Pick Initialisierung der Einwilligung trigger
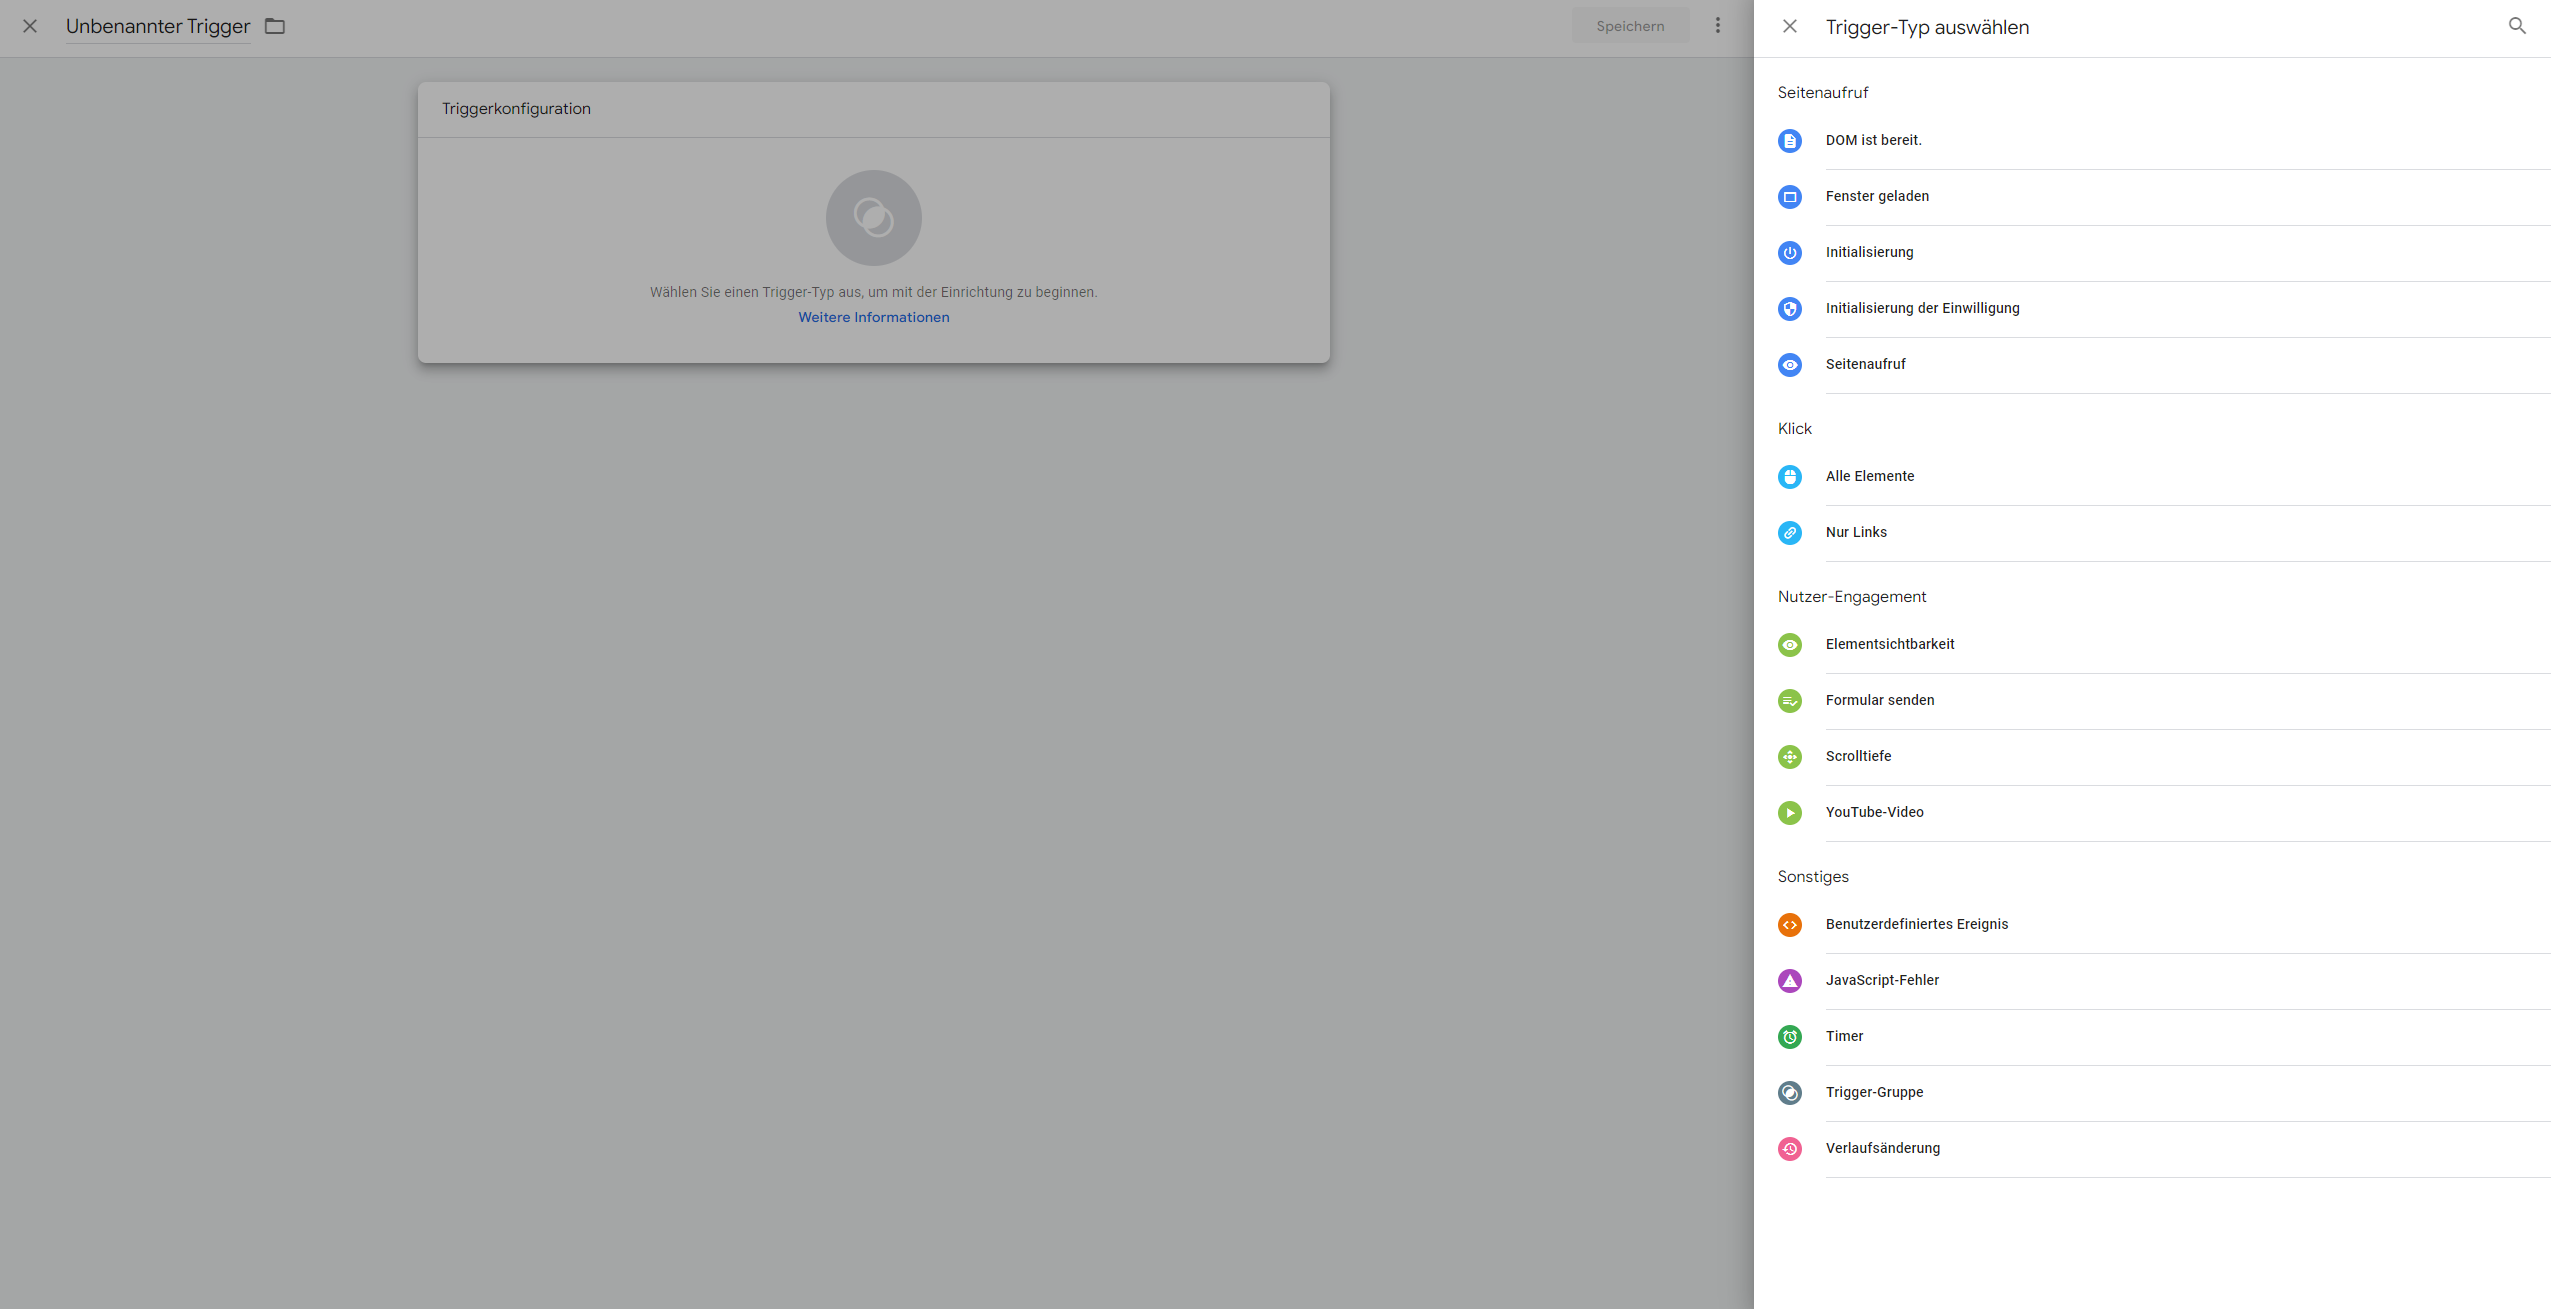Image resolution: width=2551 pixels, height=1309 pixels. [x=2164, y=309]
